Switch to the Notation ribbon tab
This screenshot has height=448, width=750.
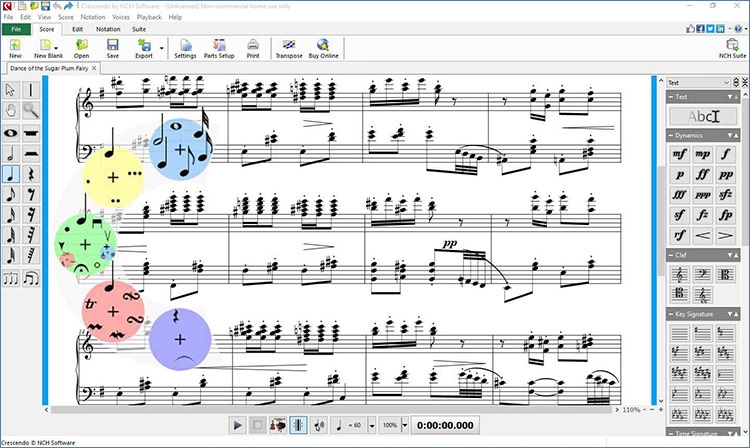click(x=108, y=29)
